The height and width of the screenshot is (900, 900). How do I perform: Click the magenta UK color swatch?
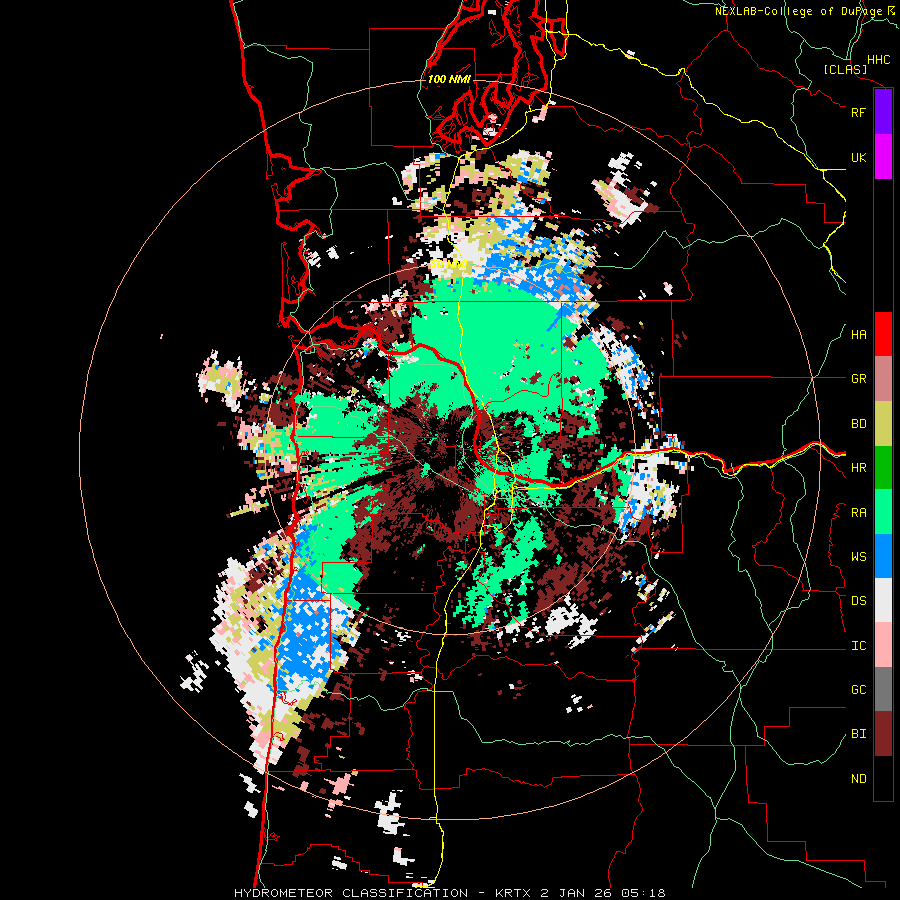(883, 157)
